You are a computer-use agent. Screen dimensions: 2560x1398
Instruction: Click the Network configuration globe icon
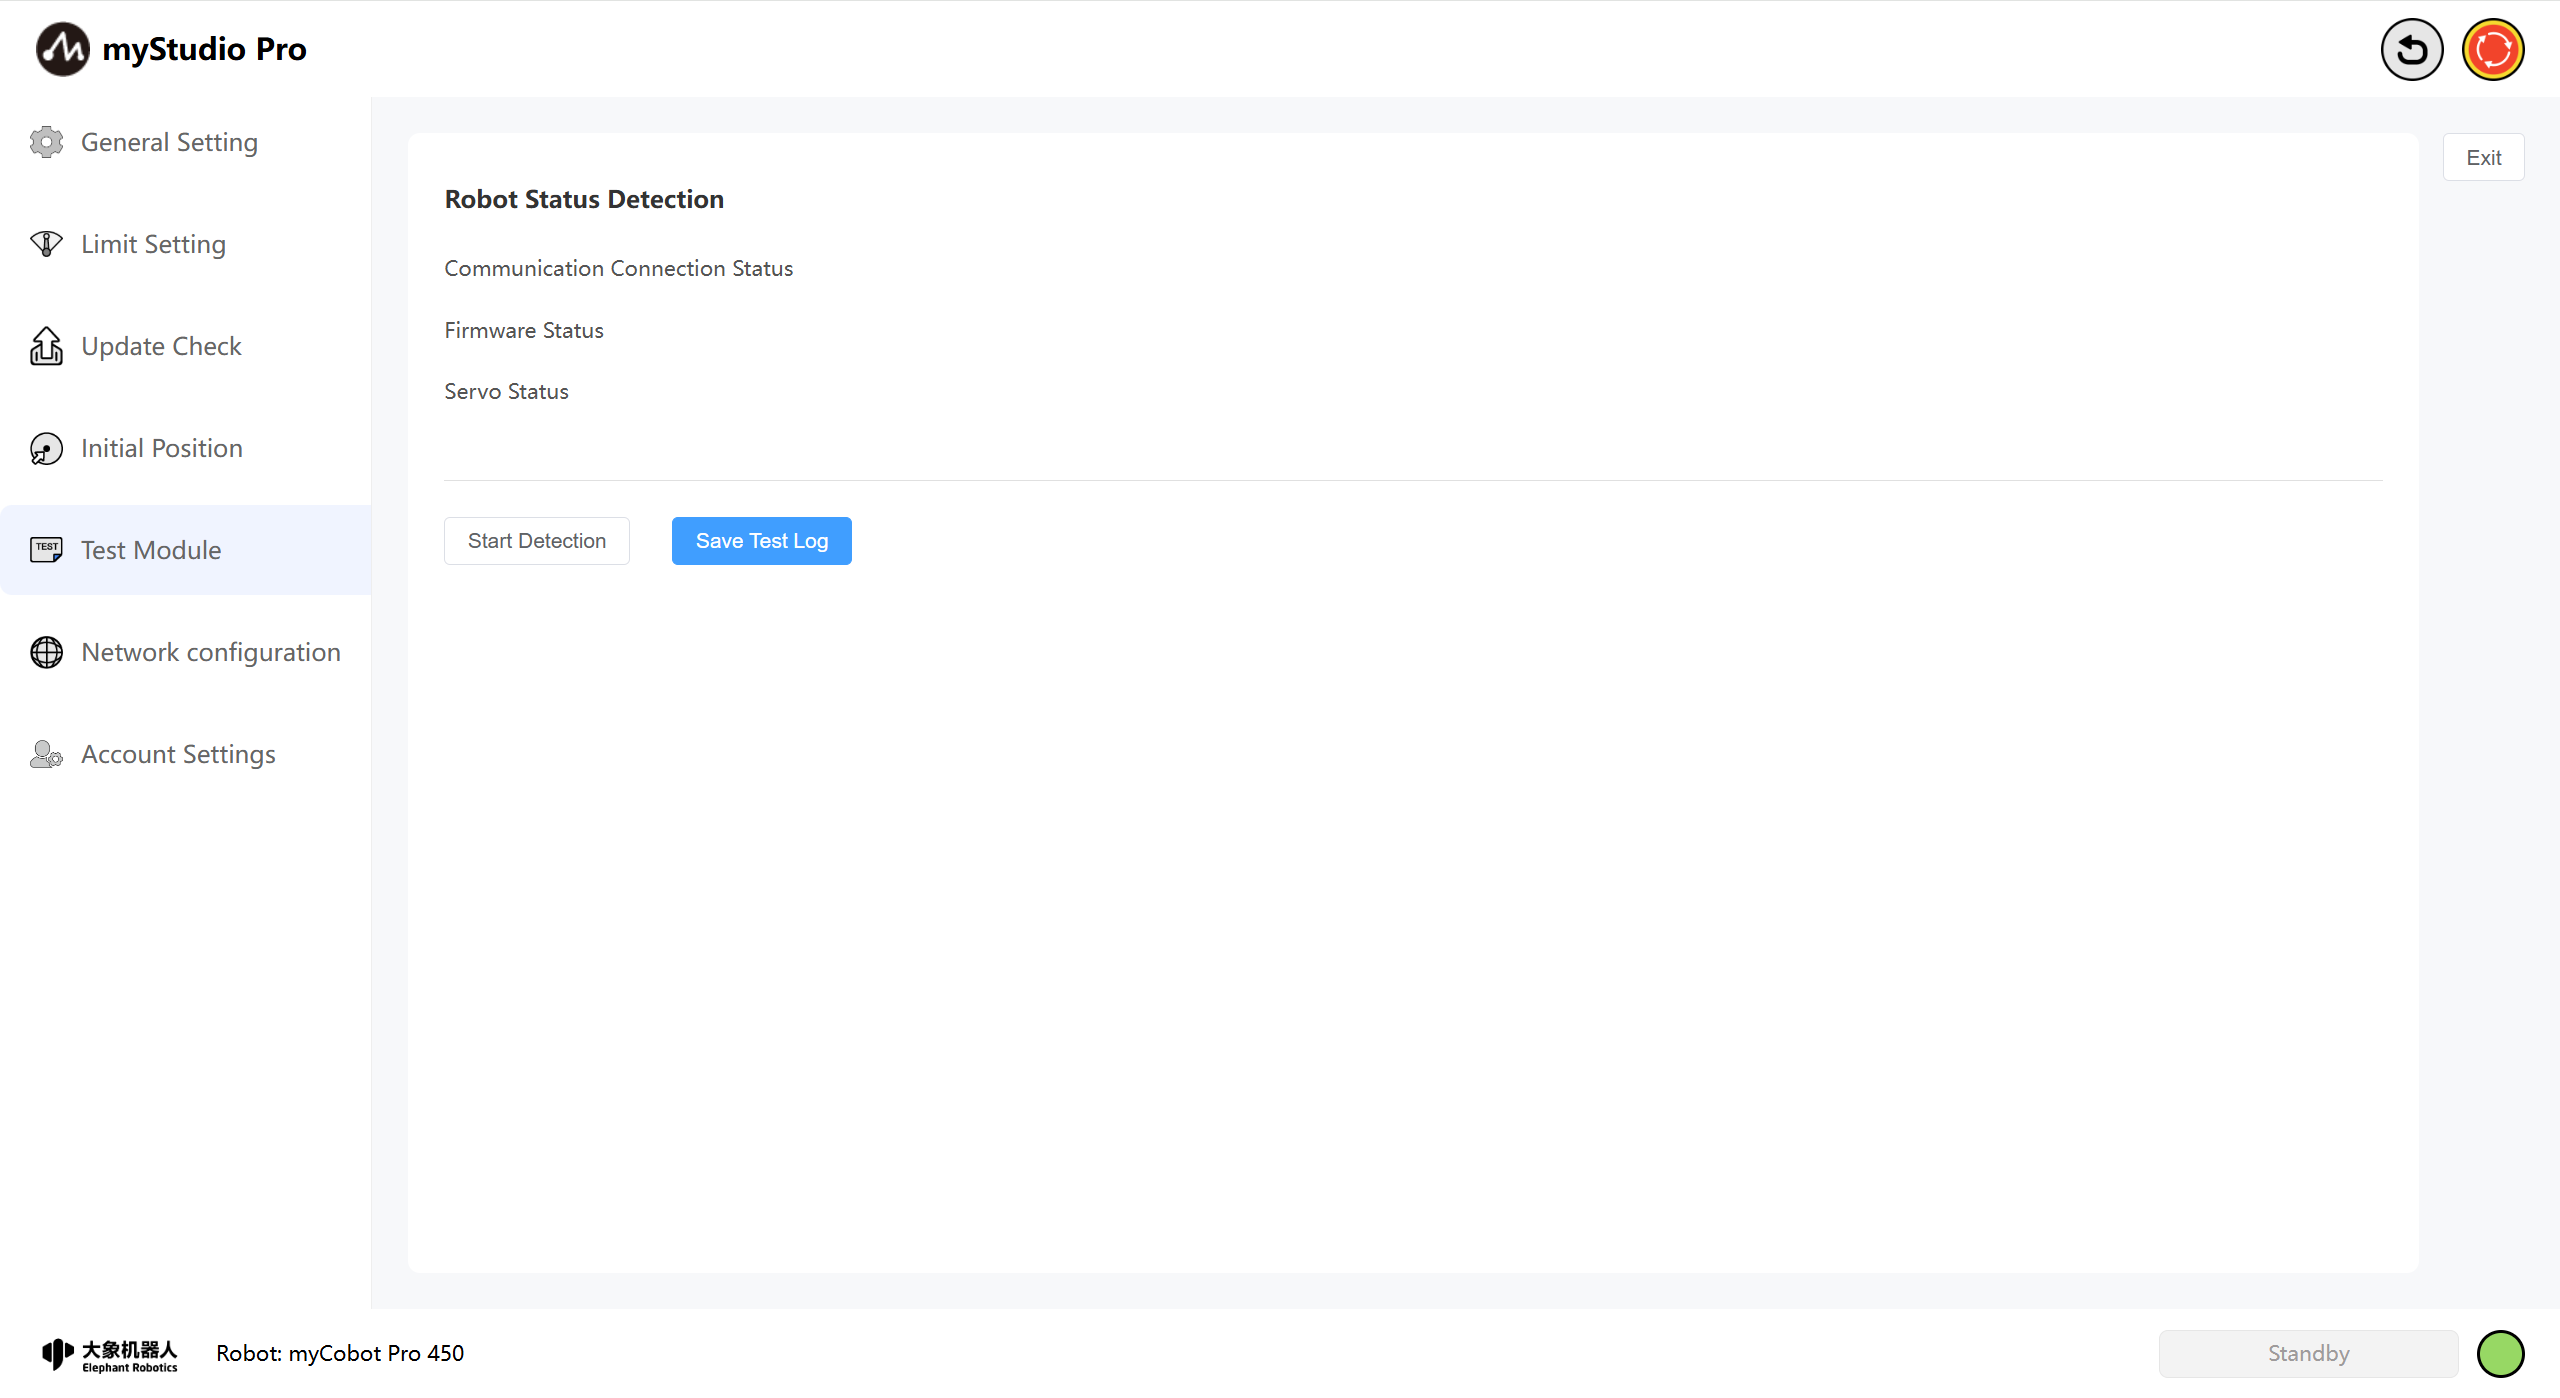pyautogui.click(x=46, y=652)
